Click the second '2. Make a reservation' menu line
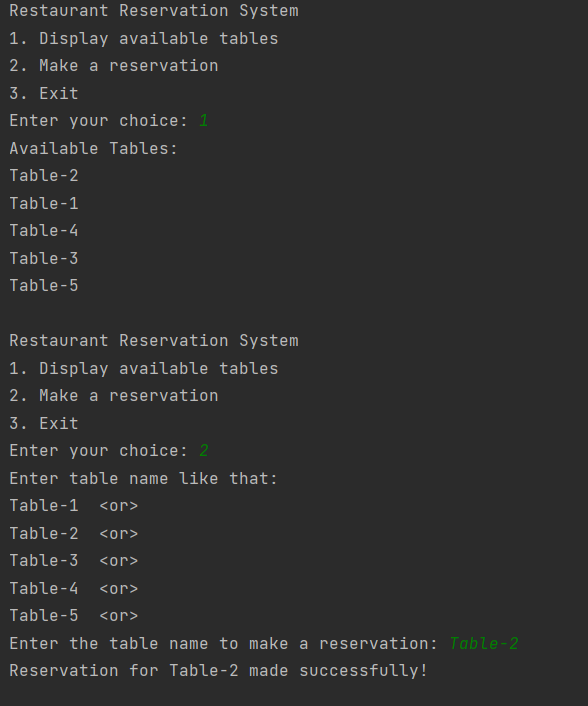Screen dimensions: 588x706 coord(114,395)
